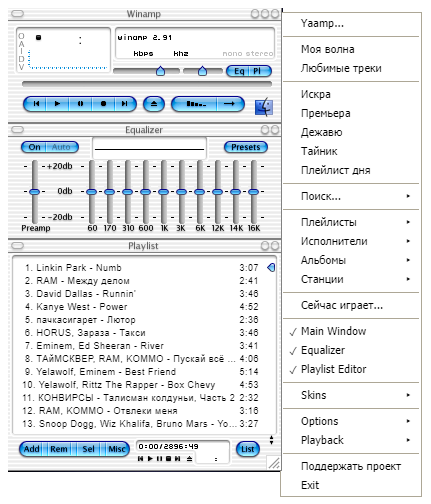The image size is (431, 504).
Task: Click the mini Eject icon in playlist footer
Action: (x=189, y=459)
